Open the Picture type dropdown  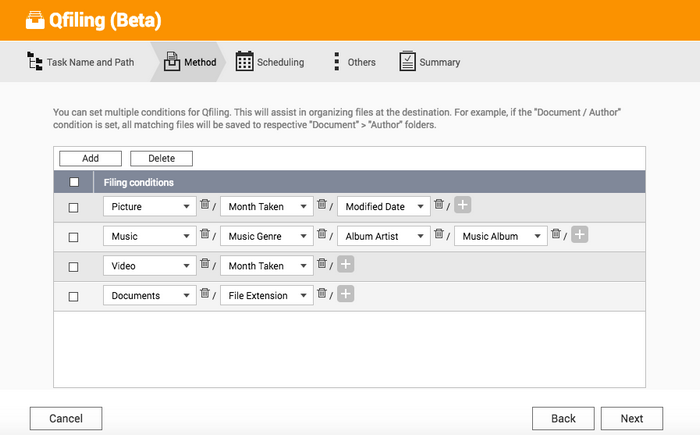[x=150, y=206]
